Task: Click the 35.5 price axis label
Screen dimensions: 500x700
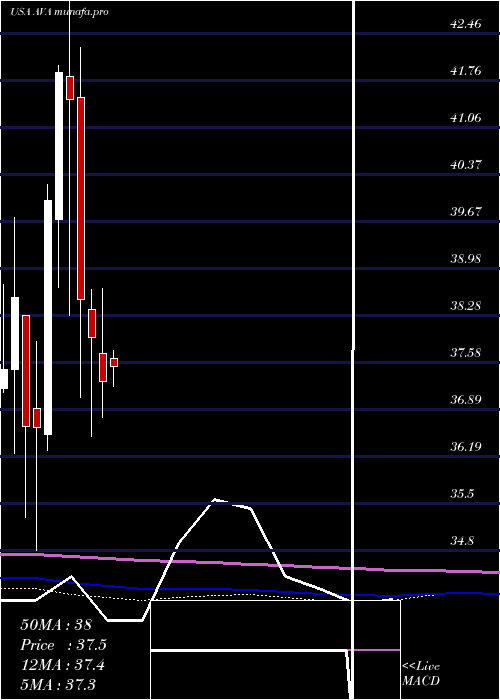Action: (x=462, y=494)
